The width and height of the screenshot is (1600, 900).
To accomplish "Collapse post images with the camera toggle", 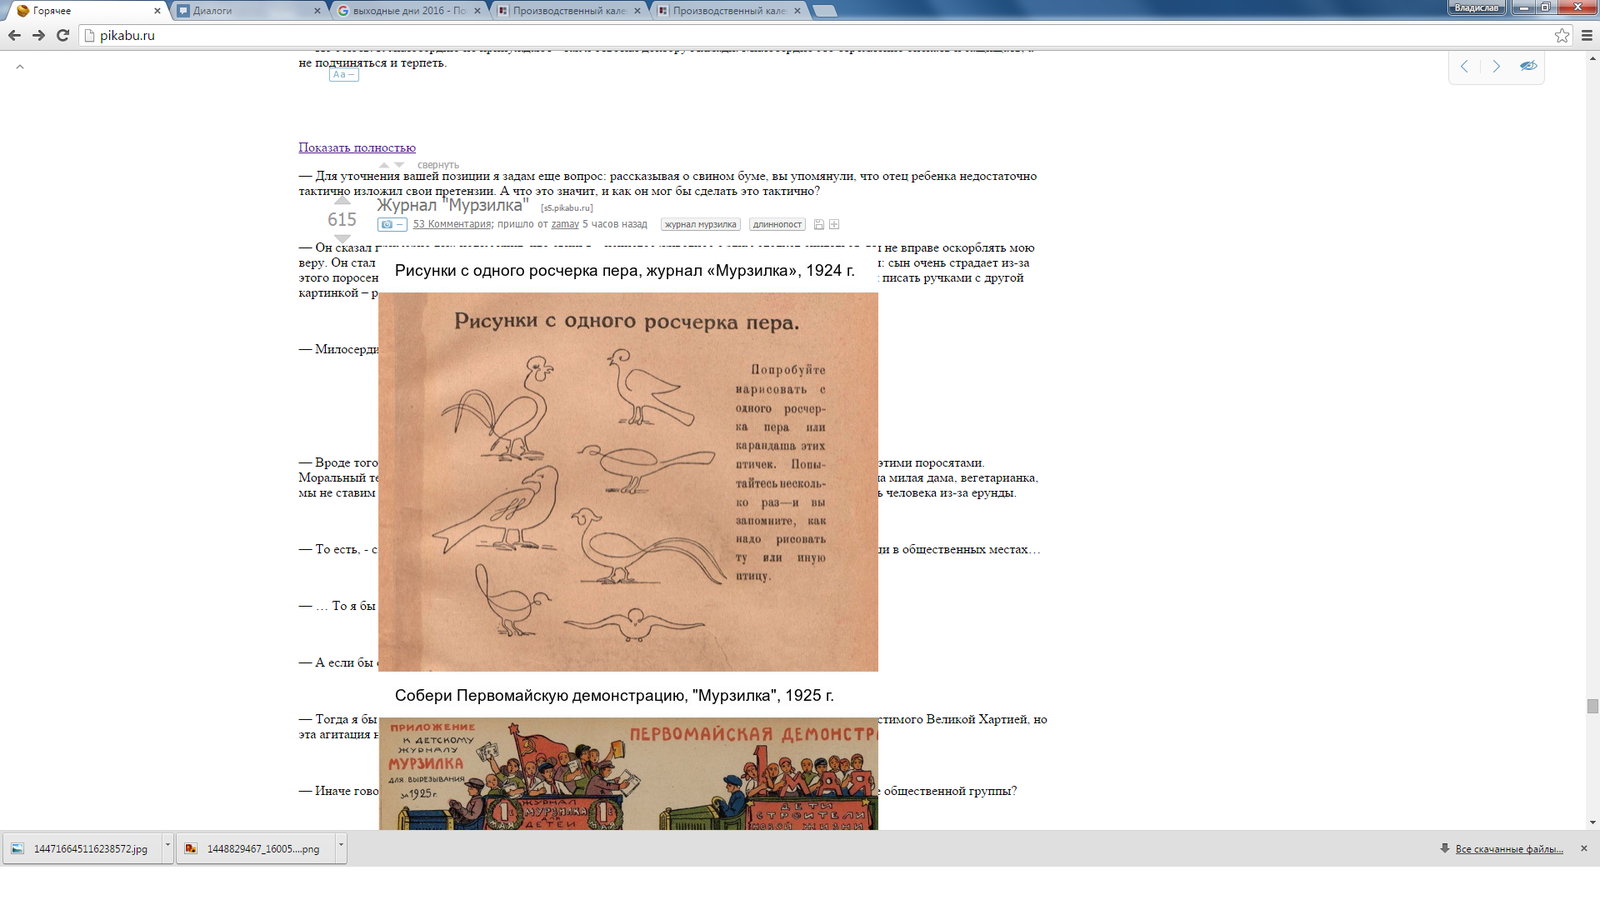I will 392,225.
